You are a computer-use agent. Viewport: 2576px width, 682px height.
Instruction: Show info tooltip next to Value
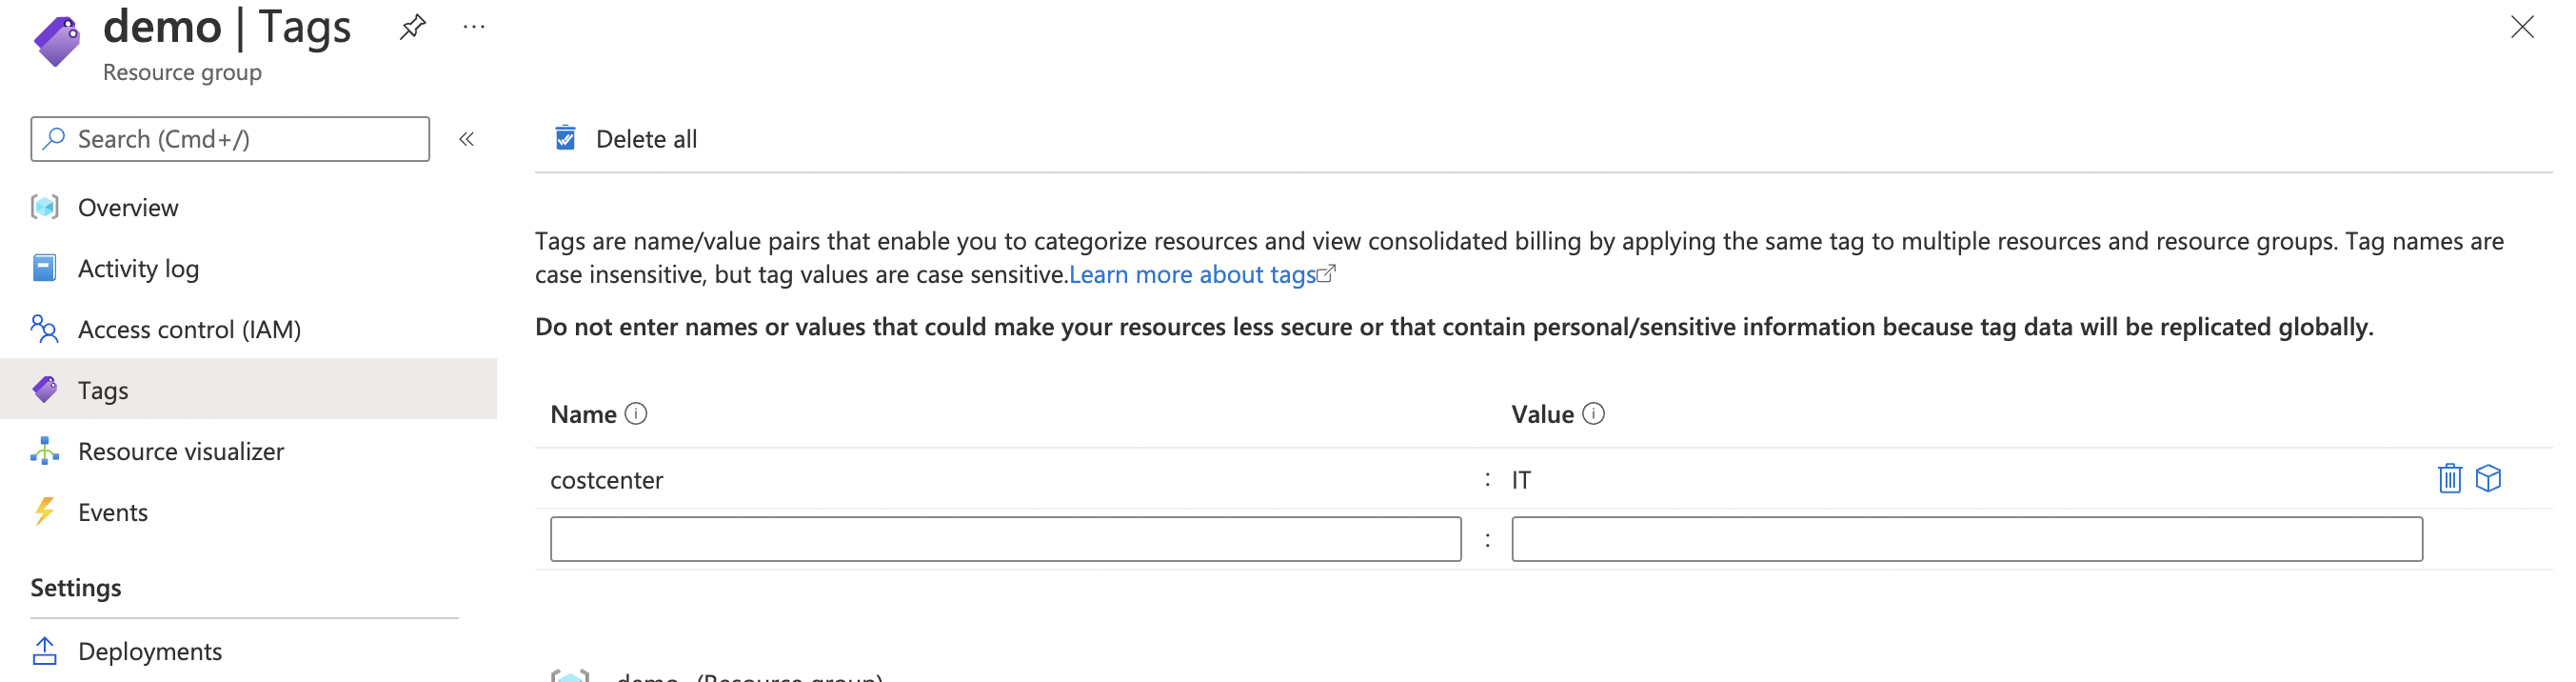pyautogui.click(x=1594, y=414)
